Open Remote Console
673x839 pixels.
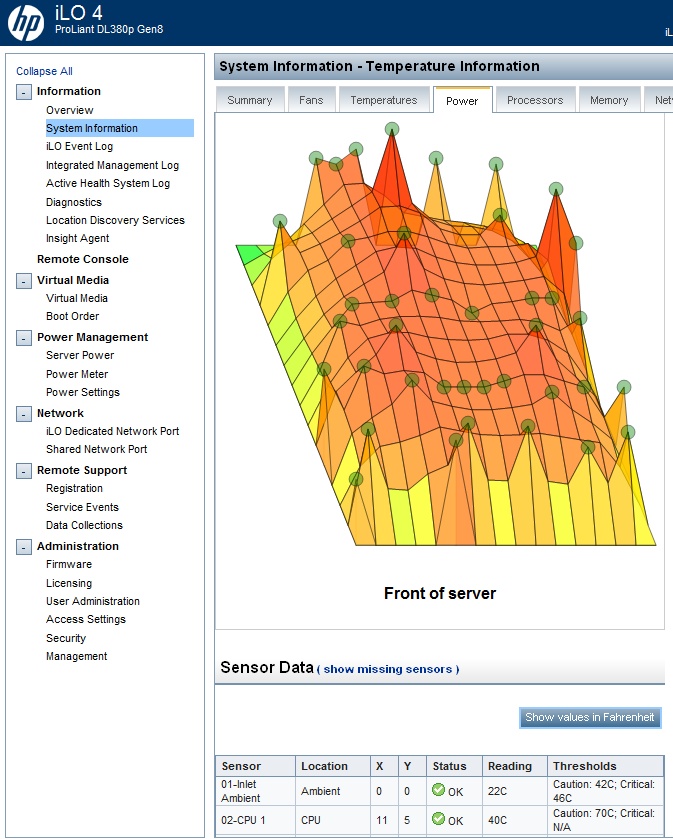(x=83, y=260)
